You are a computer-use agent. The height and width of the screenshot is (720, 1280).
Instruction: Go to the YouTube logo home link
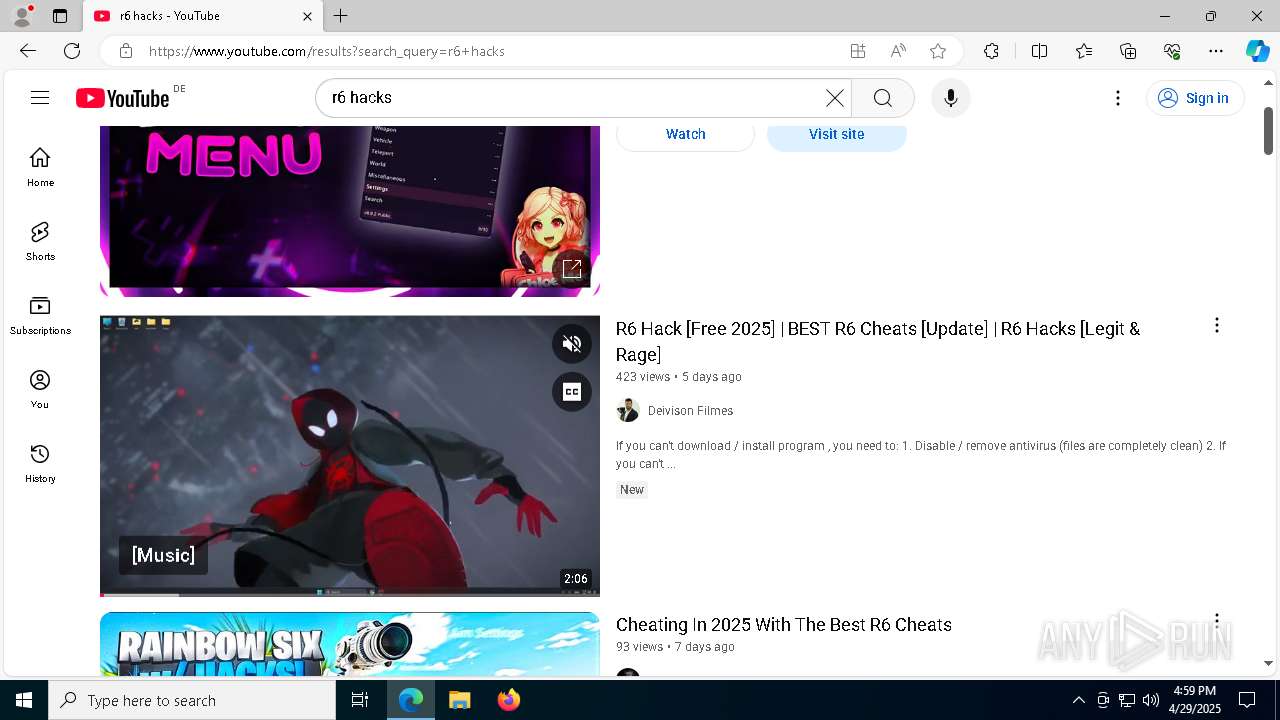pyautogui.click(x=123, y=98)
